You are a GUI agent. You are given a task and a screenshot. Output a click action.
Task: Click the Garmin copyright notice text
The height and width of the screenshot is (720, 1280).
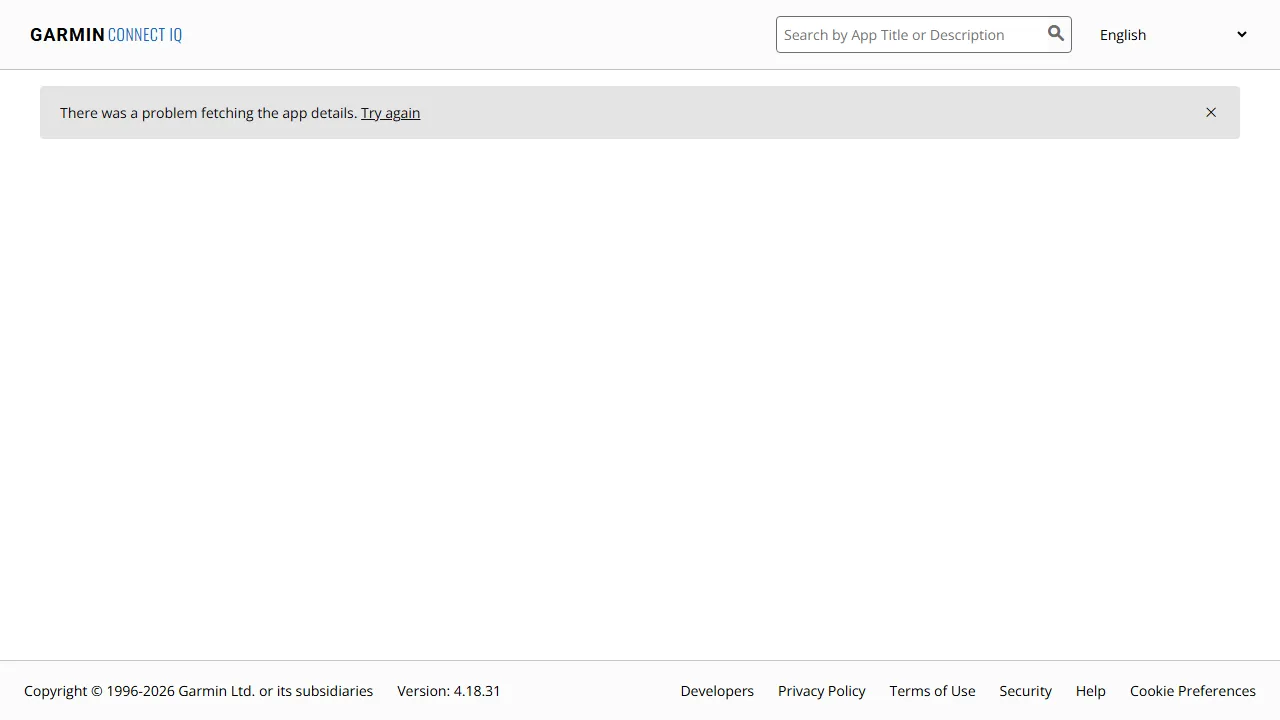tap(198, 691)
